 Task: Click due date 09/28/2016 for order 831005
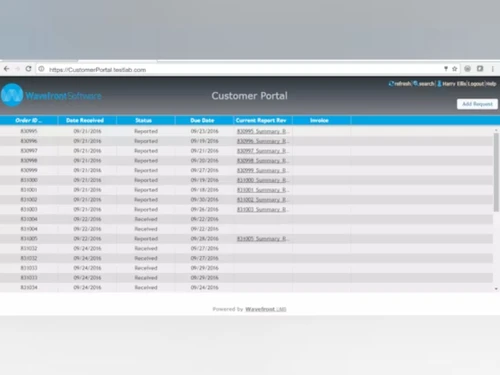[205, 239]
